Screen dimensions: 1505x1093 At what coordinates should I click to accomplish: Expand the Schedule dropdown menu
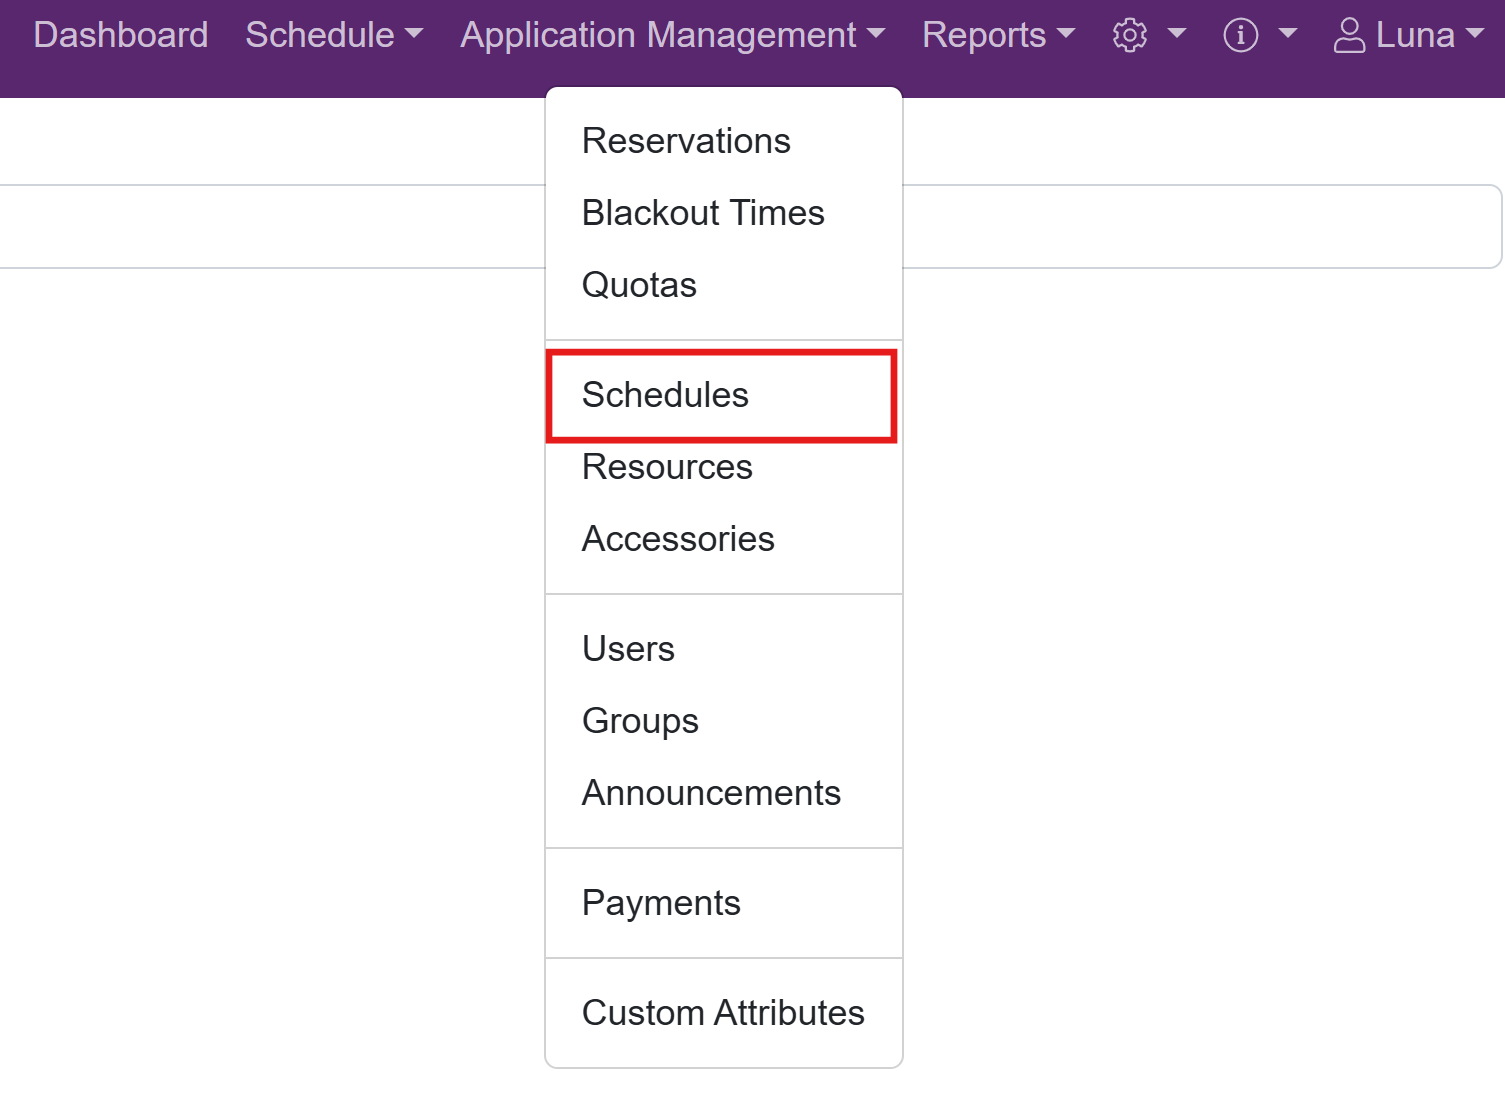(x=334, y=35)
